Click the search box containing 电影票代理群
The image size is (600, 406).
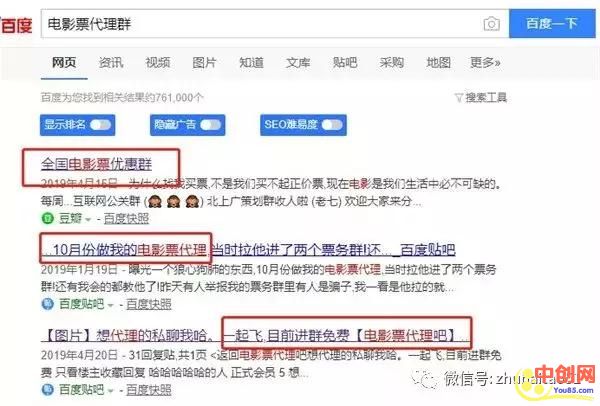(262, 24)
